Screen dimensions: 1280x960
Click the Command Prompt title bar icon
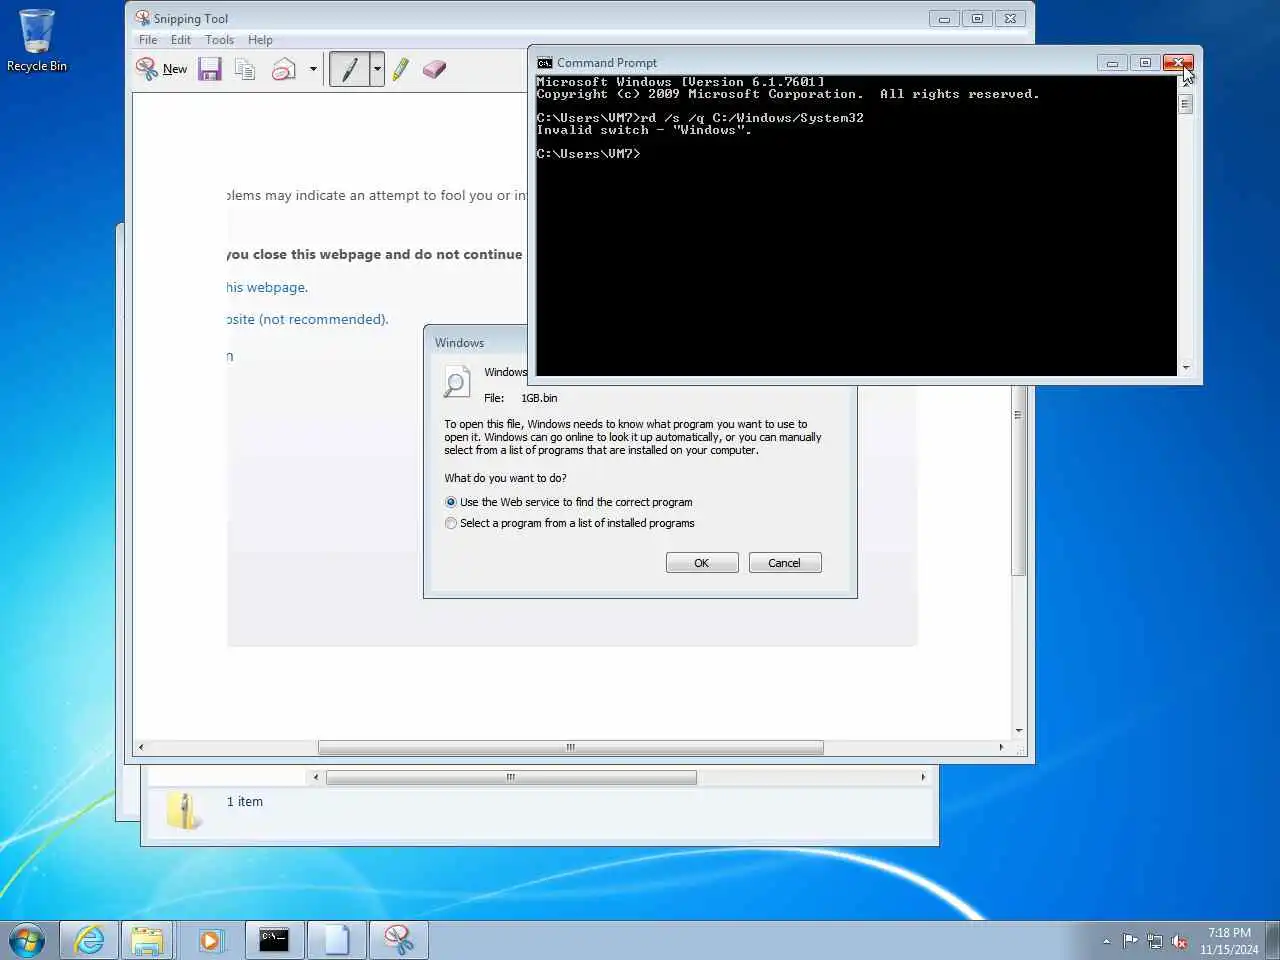point(545,62)
